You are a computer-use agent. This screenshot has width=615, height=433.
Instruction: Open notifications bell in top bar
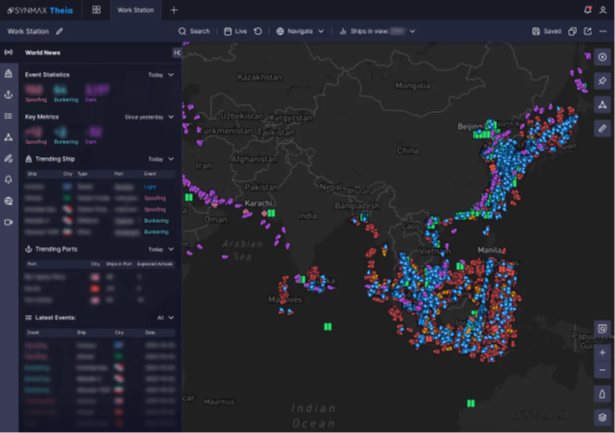(587, 10)
